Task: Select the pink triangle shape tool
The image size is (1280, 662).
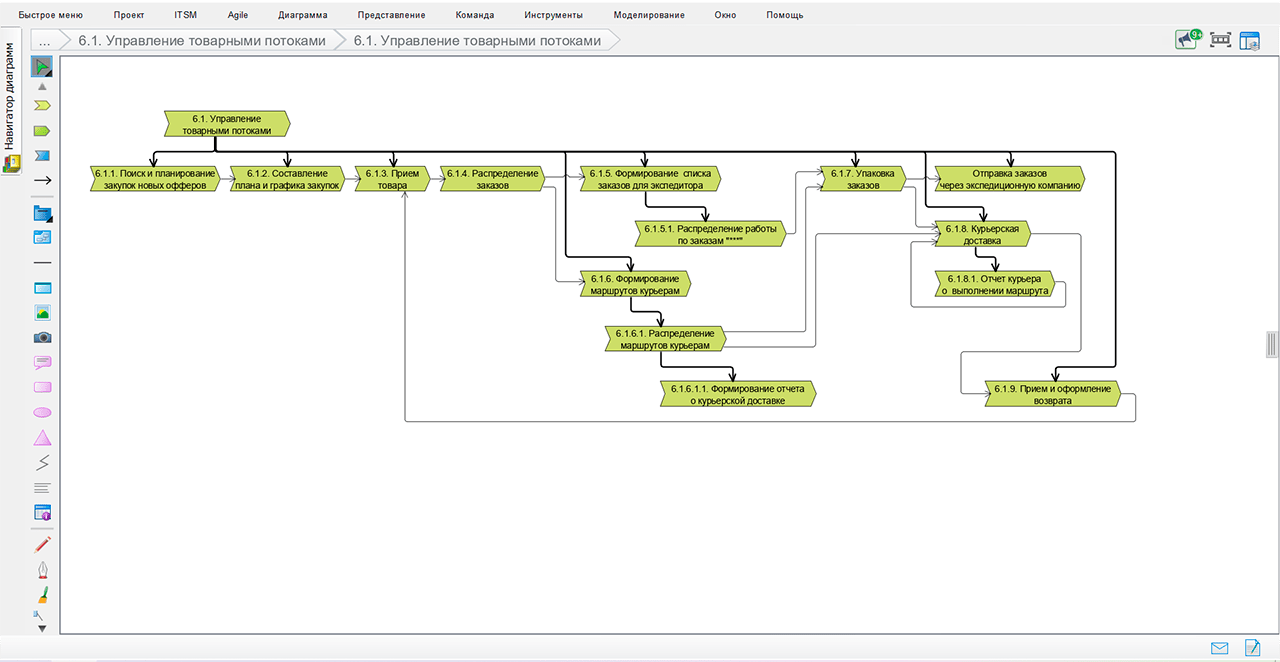Action: pos(42,438)
